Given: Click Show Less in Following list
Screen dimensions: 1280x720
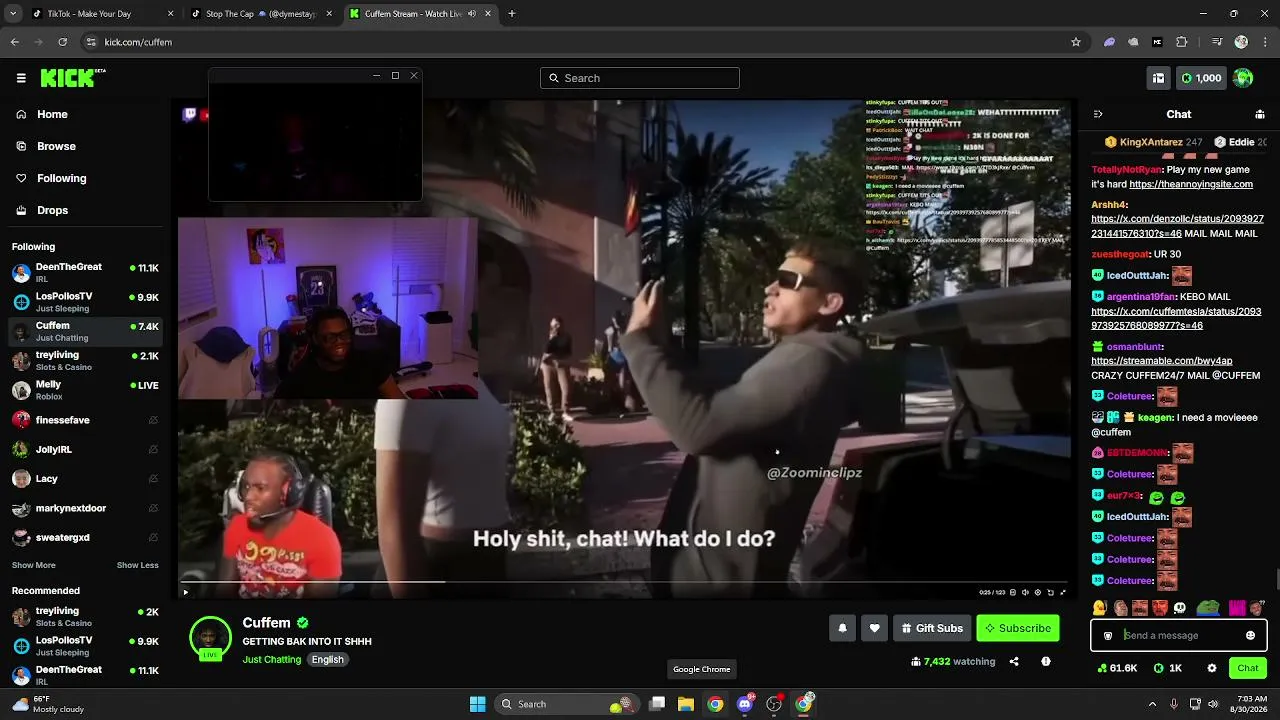Looking at the screenshot, I should [x=138, y=565].
